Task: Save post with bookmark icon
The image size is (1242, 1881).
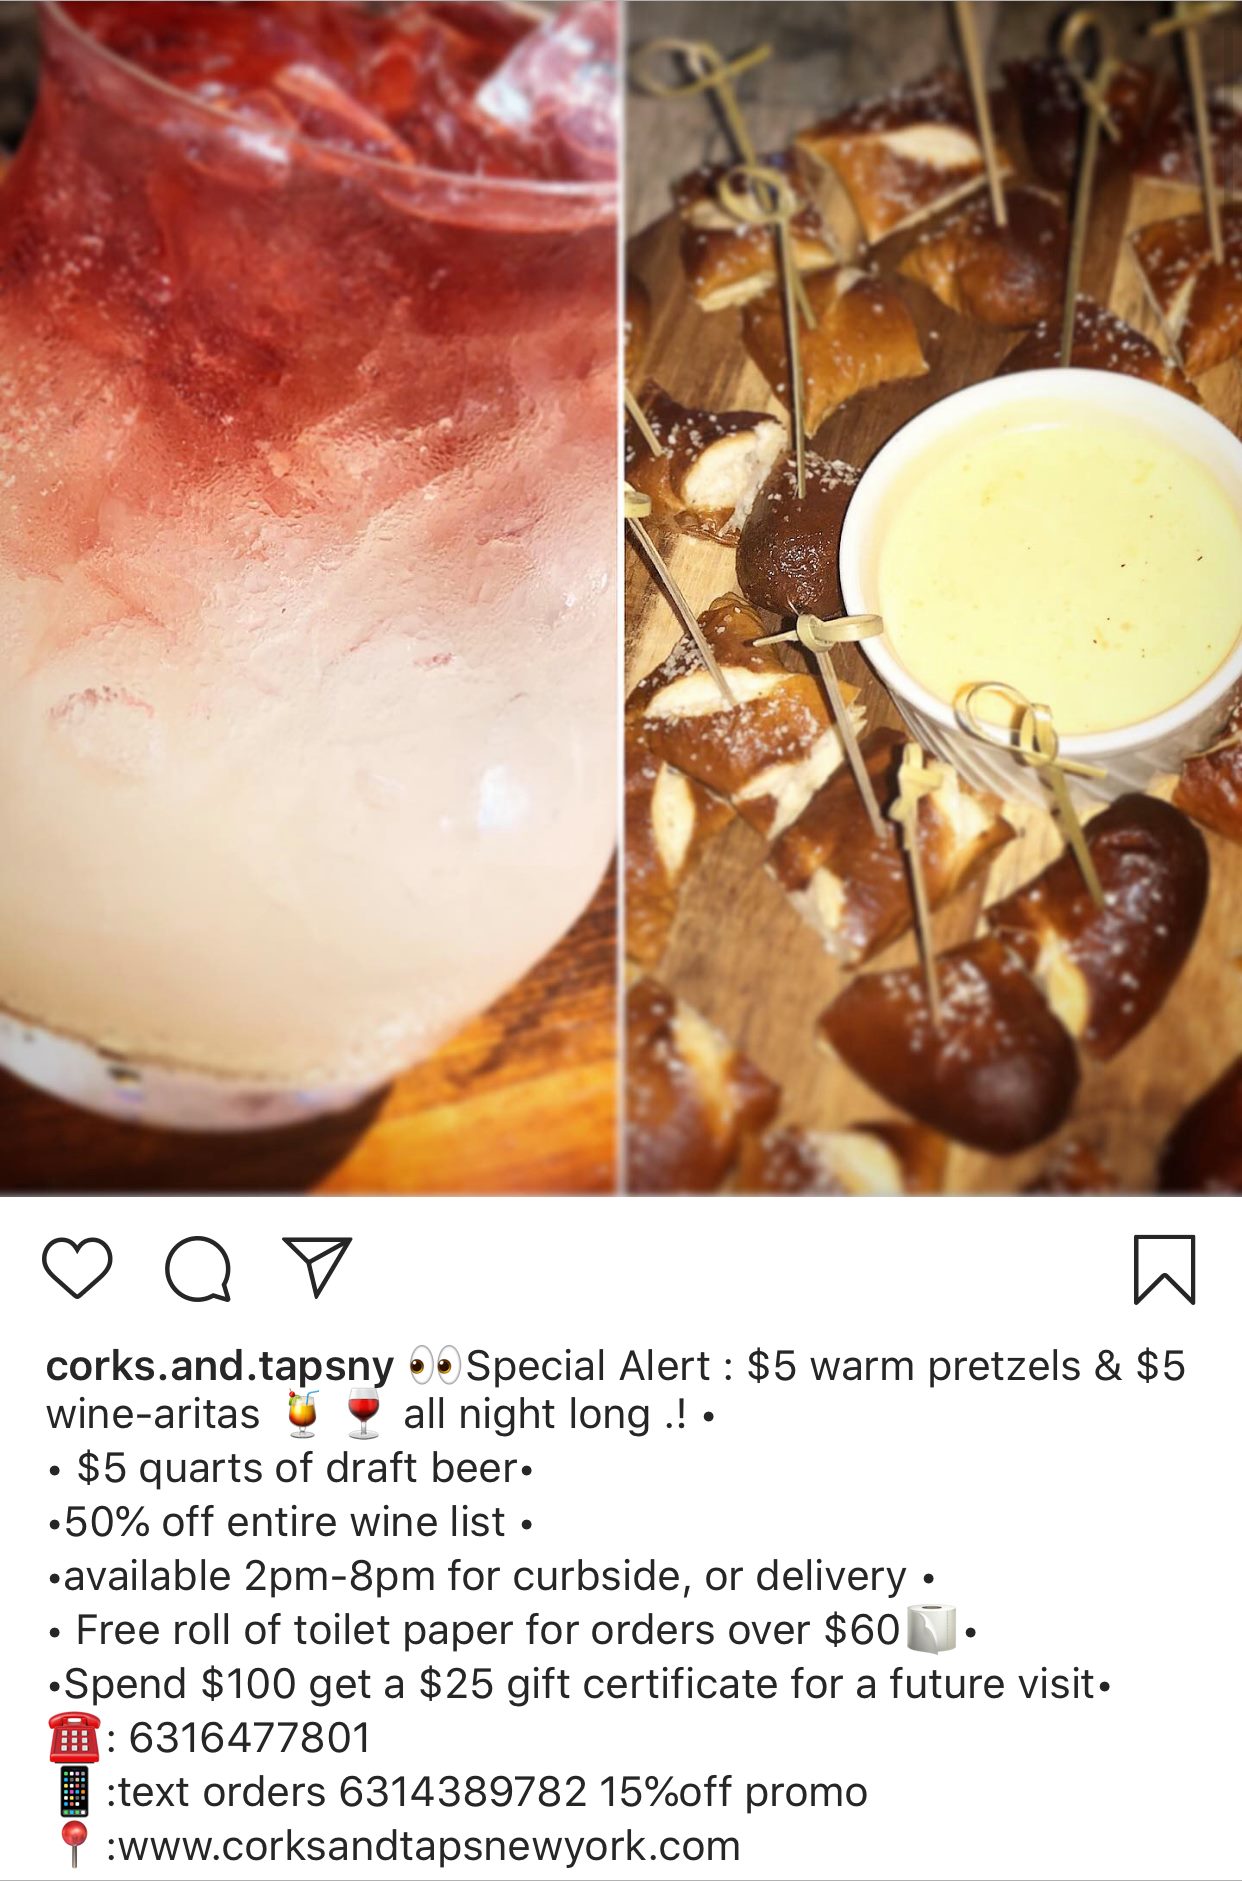Action: [1165, 1269]
